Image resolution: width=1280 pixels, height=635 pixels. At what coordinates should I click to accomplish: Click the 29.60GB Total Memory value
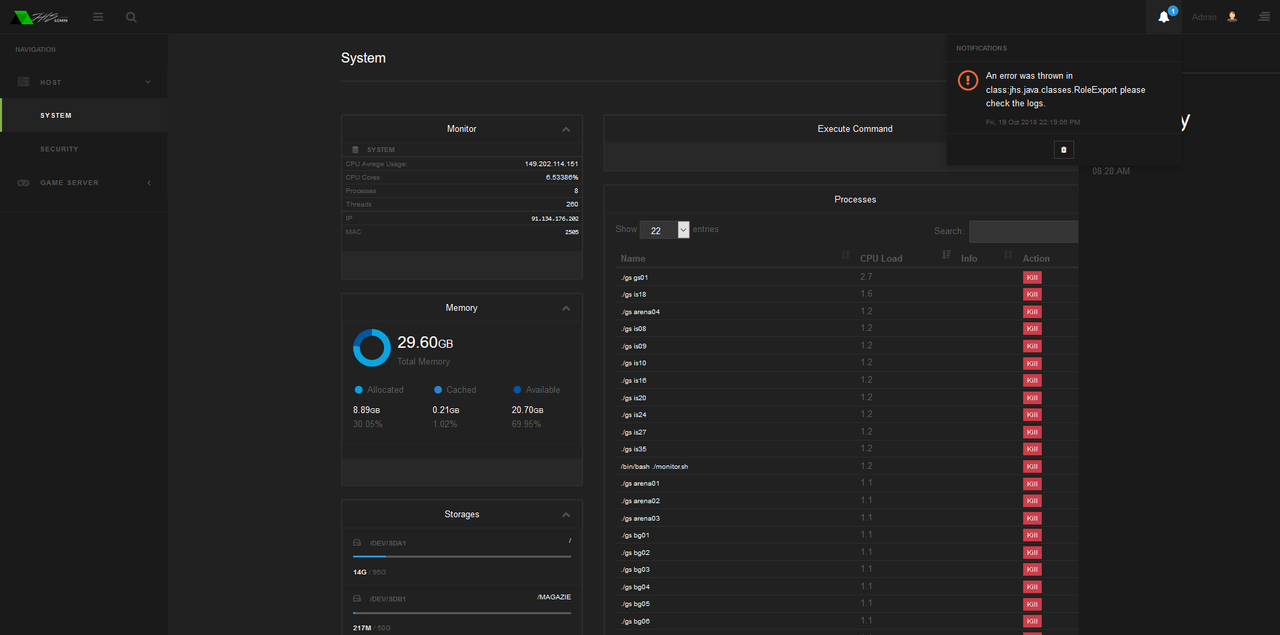pyautogui.click(x=425, y=343)
